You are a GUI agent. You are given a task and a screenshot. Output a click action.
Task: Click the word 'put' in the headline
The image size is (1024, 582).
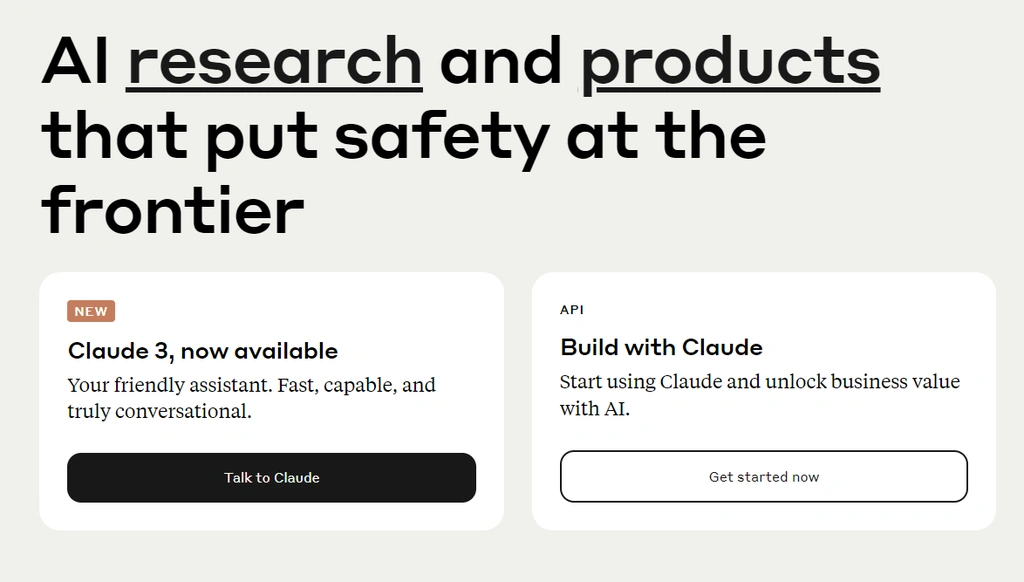(262, 138)
